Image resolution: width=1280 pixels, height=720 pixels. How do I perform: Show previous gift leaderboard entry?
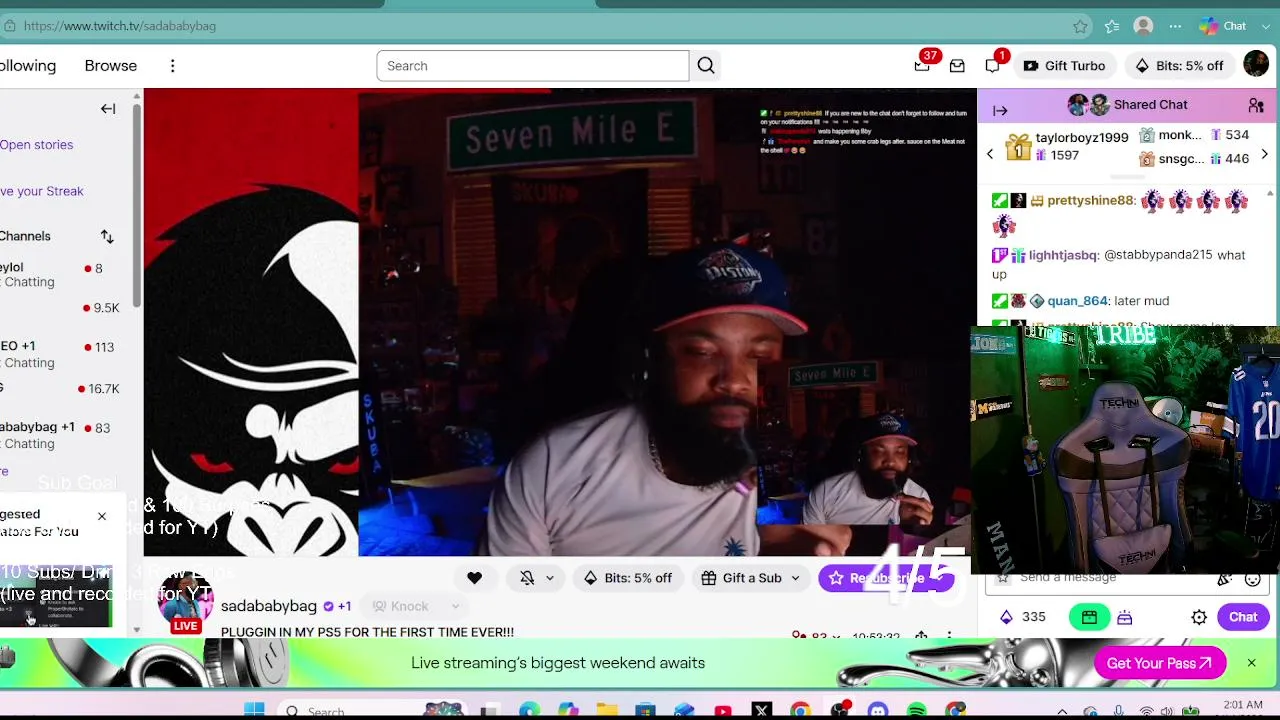pos(990,154)
